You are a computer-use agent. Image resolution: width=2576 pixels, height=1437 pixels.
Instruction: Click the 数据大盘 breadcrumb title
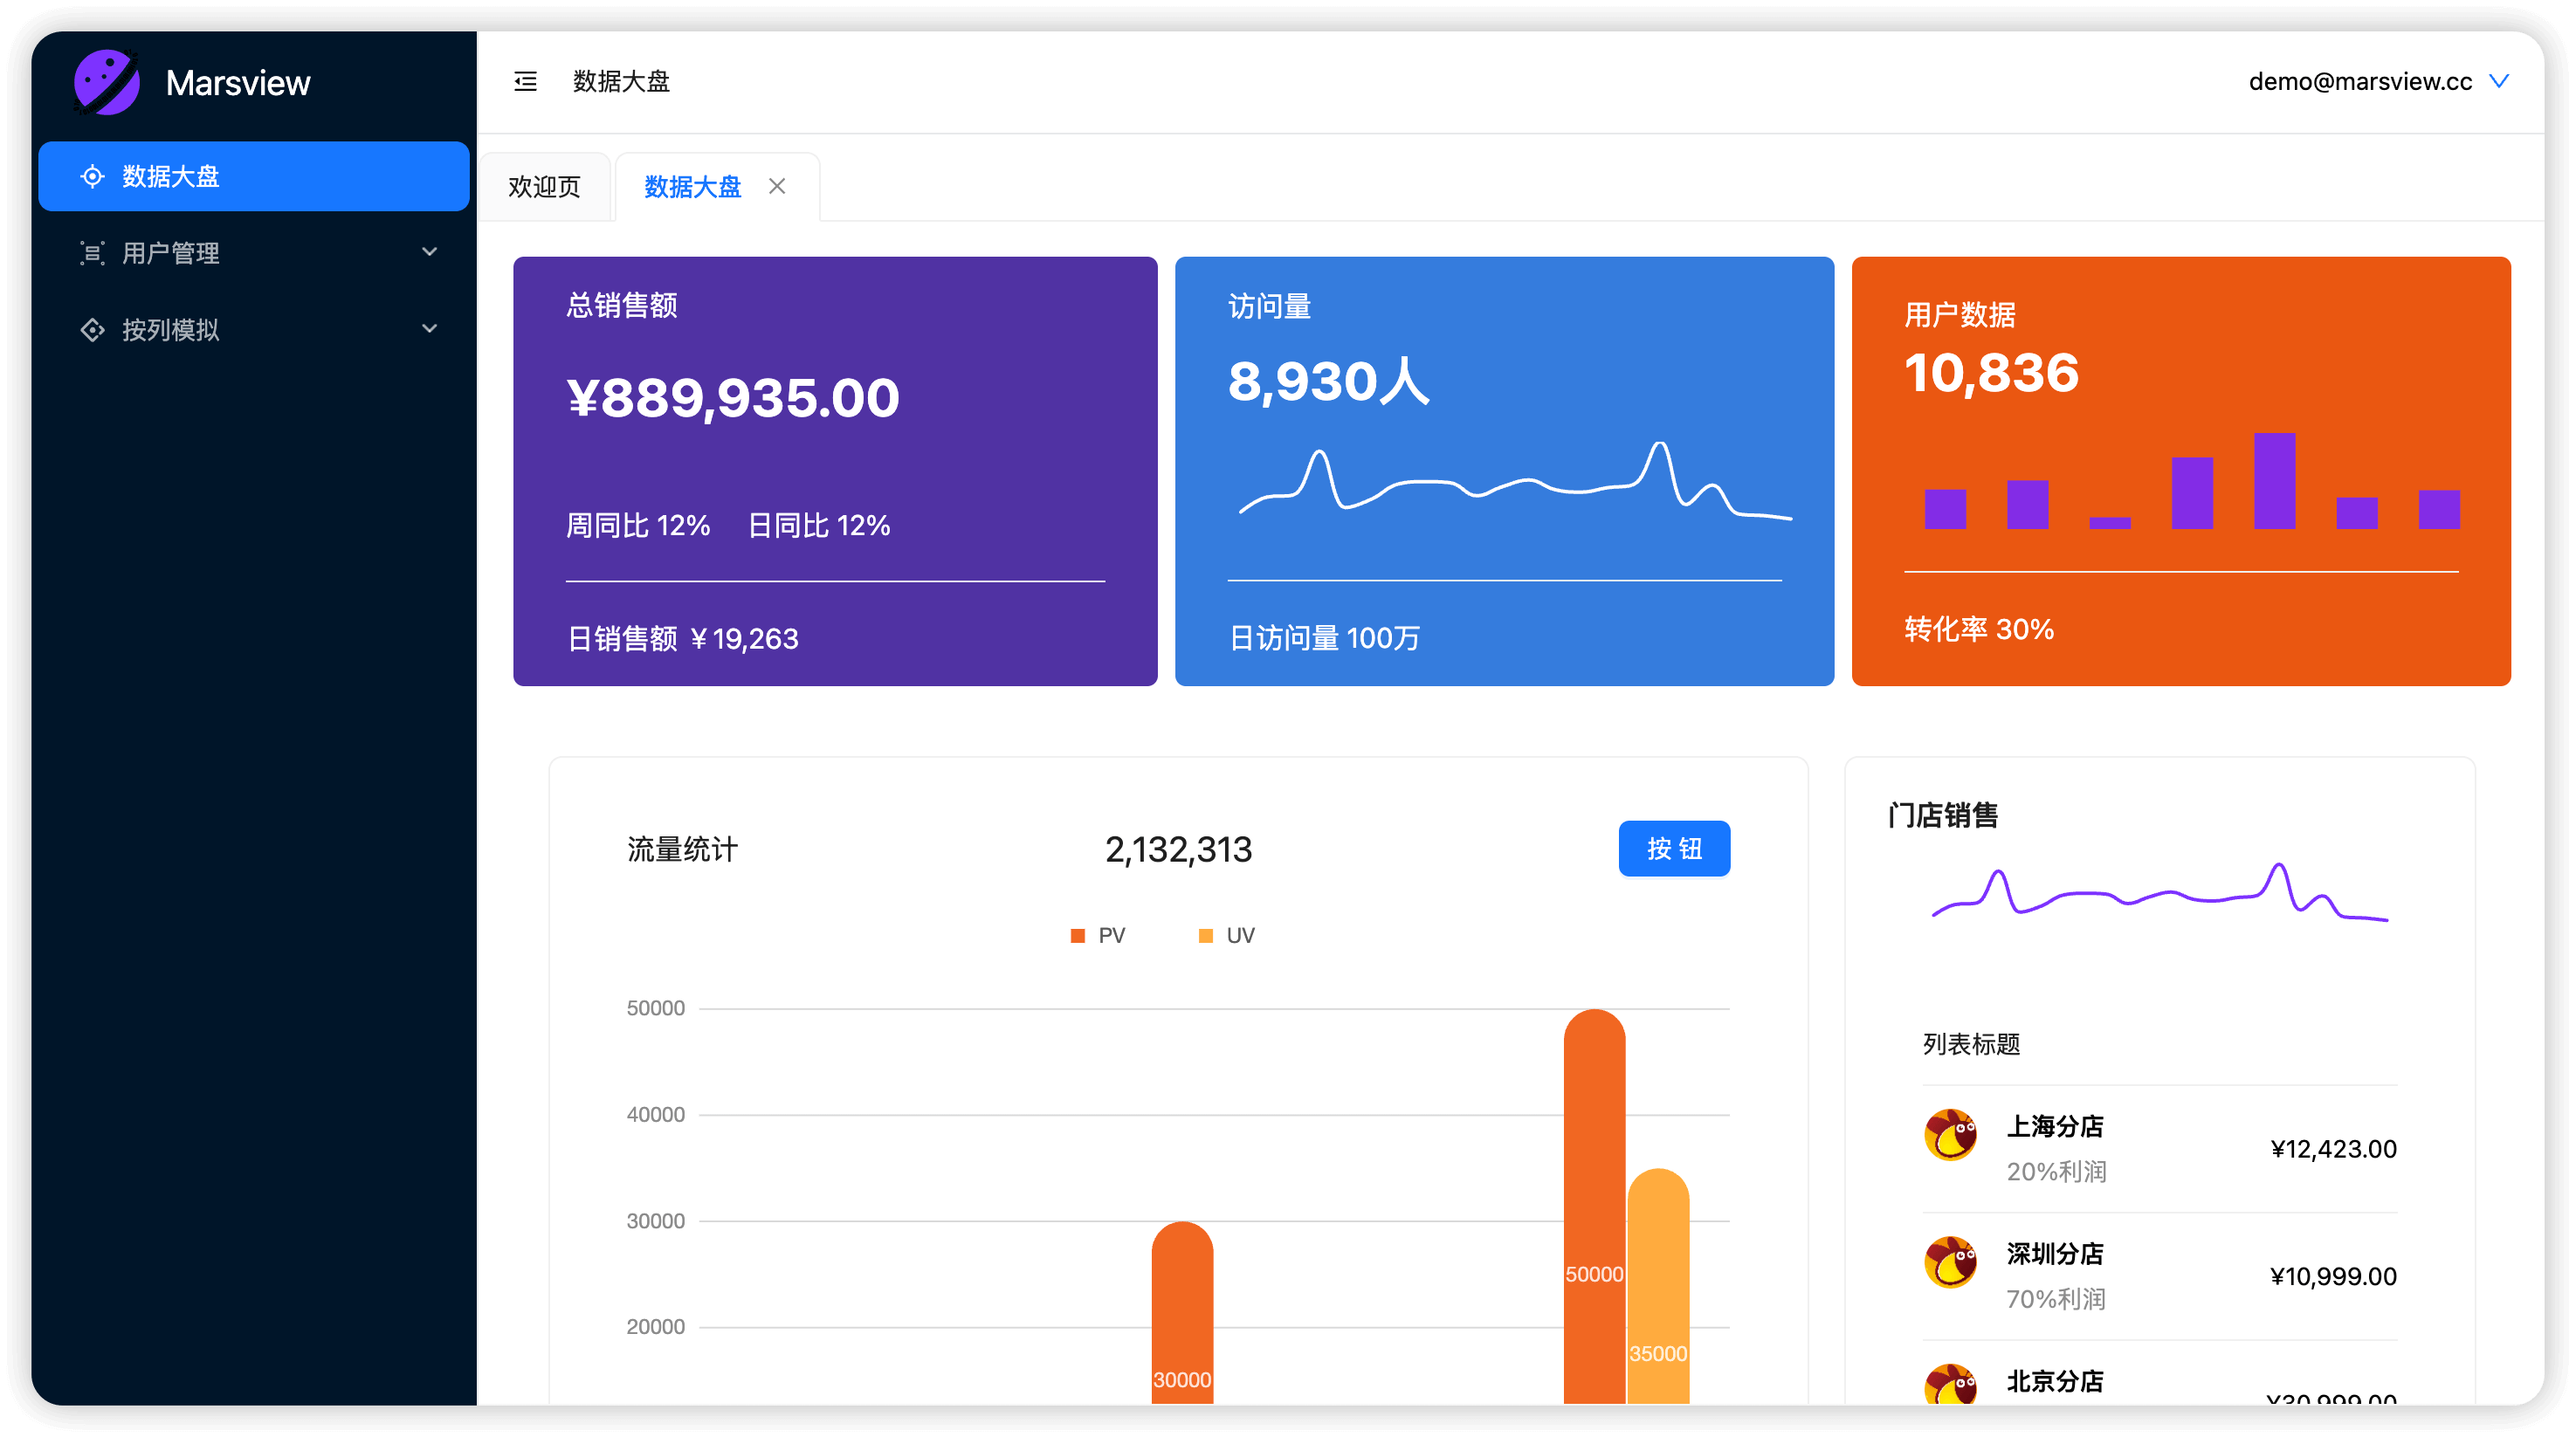pos(621,82)
